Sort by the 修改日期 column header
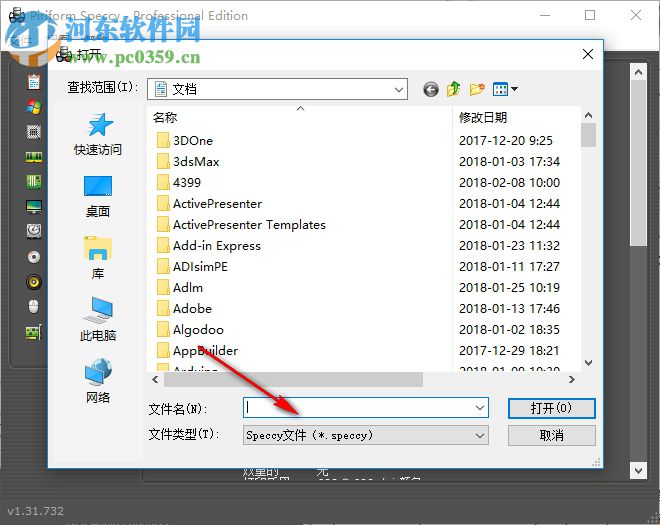Viewport: 660px width, 525px height. pos(483,117)
